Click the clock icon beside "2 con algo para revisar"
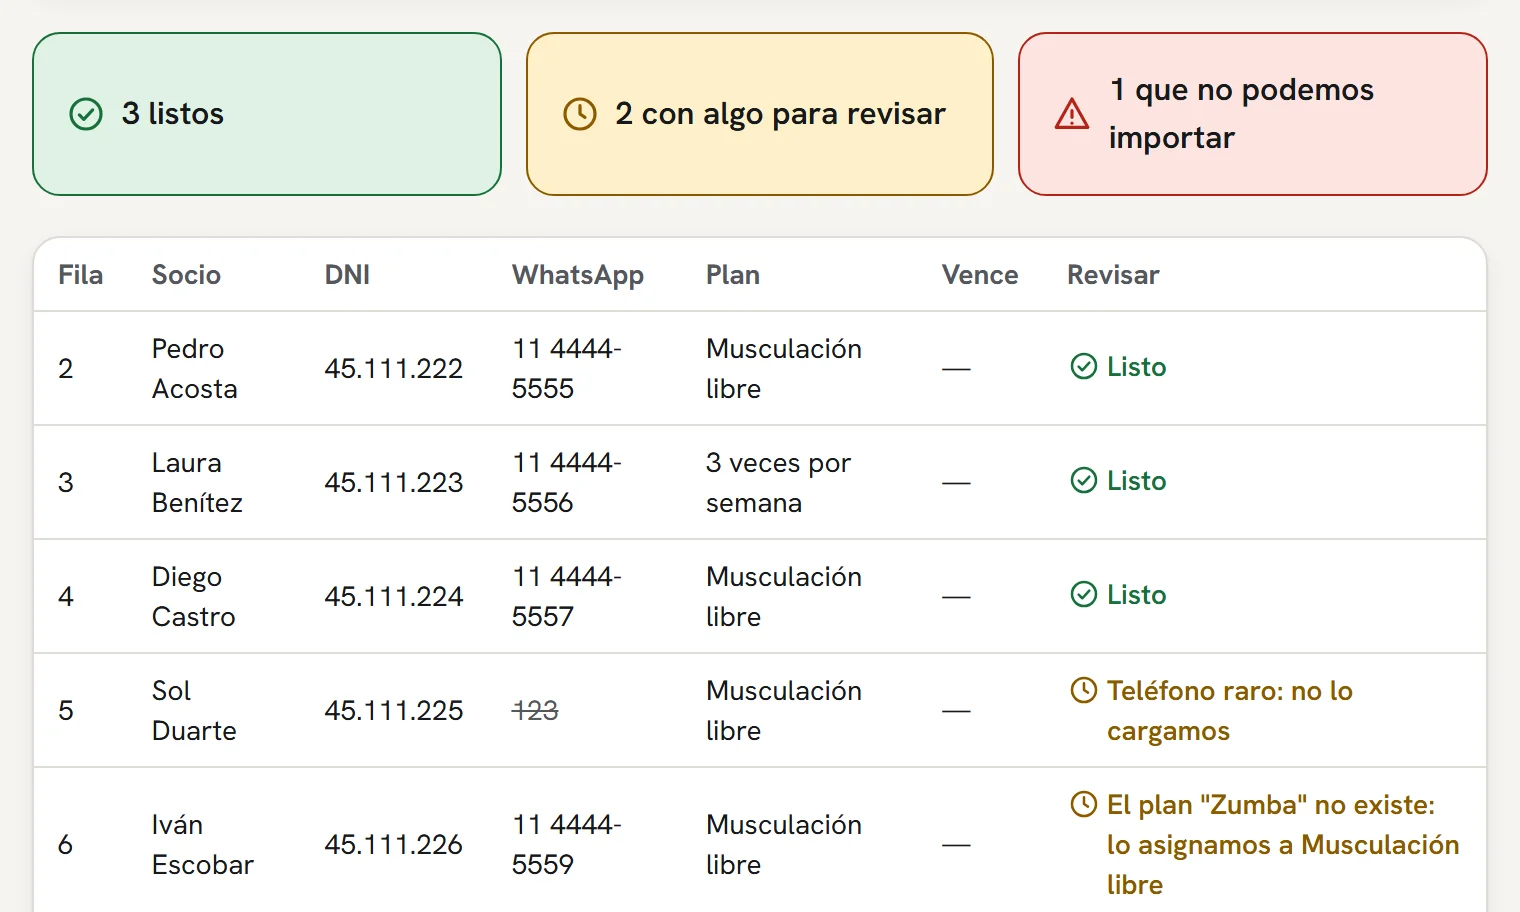This screenshot has width=1520, height=912. click(580, 114)
